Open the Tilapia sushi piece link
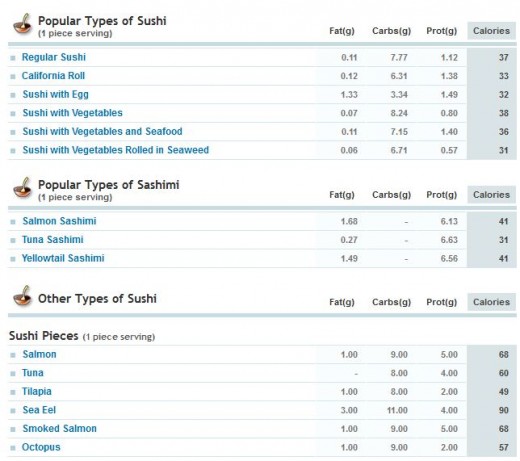520x461 pixels. [37, 391]
